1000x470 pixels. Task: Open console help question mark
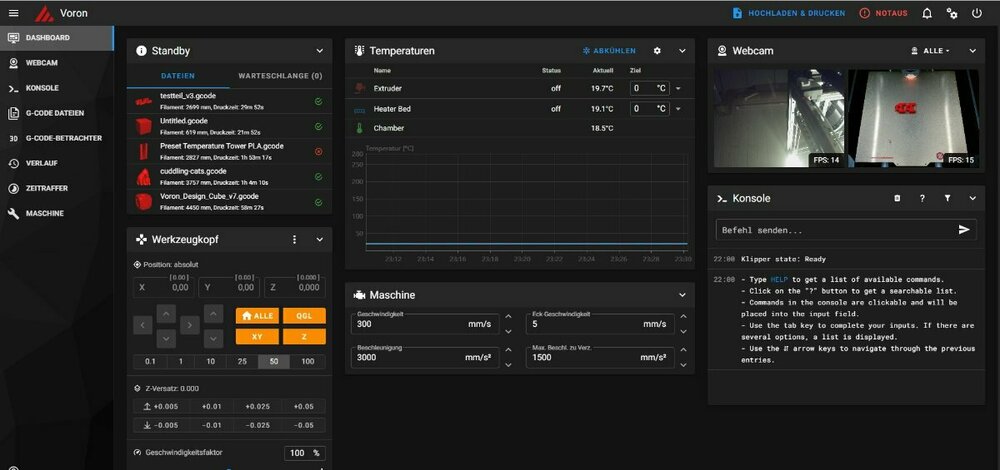pyautogui.click(x=922, y=198)
